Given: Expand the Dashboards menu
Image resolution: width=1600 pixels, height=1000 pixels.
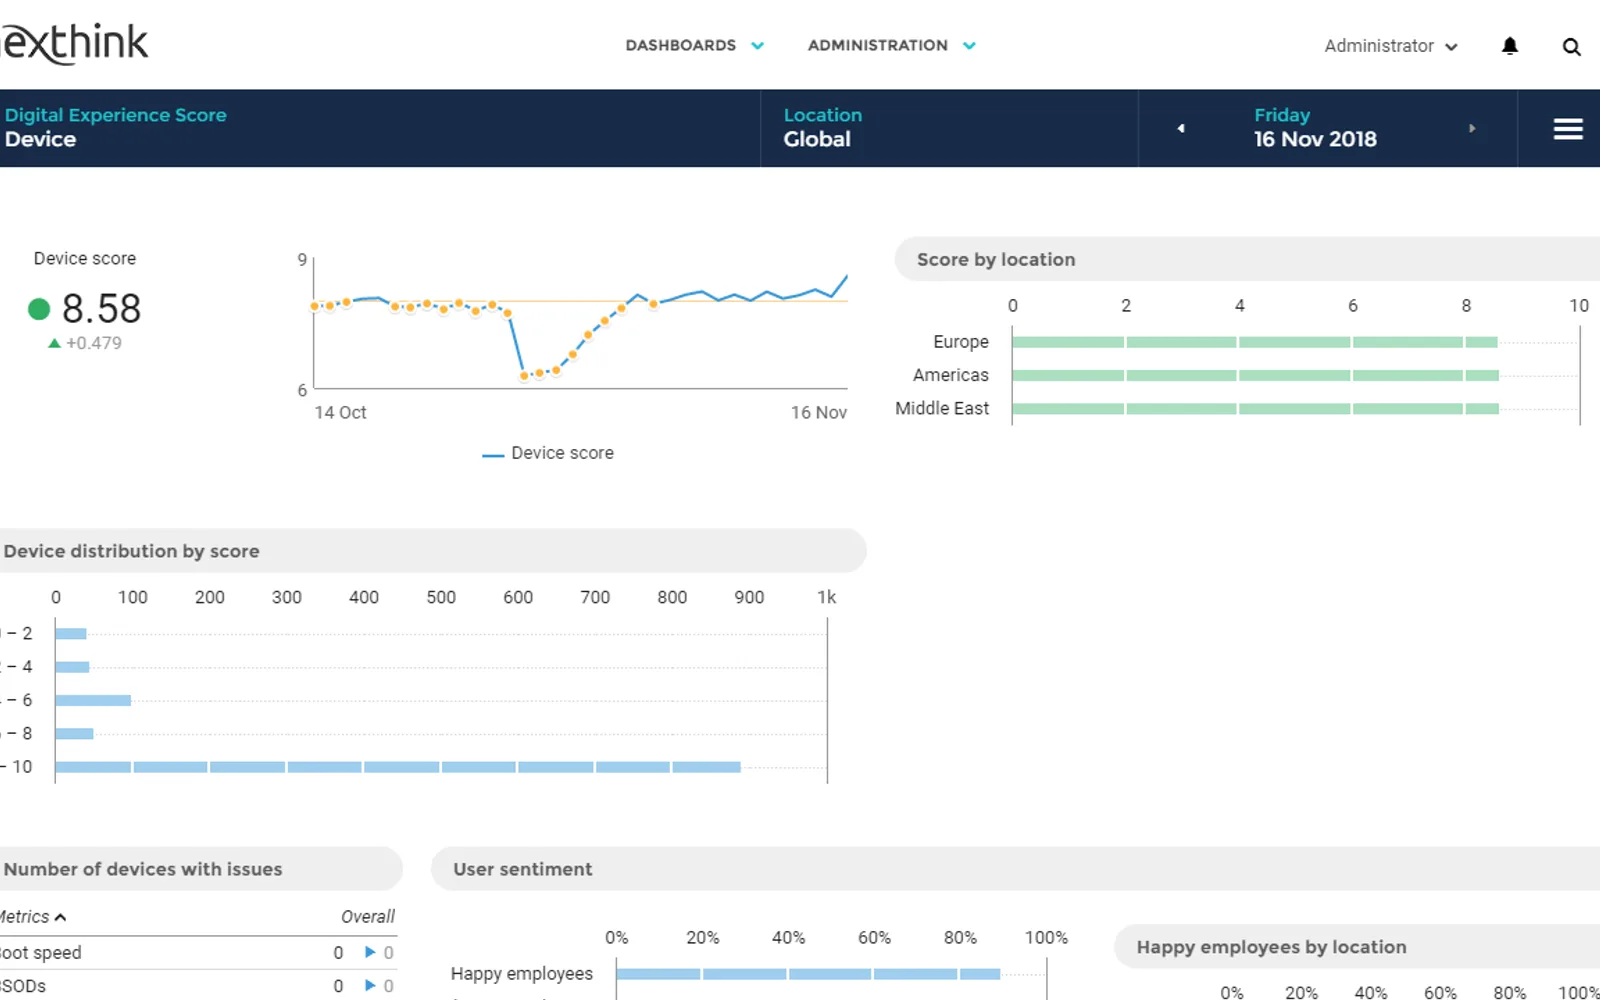Looking at the screenshot, I should click(x=695, y=45).
